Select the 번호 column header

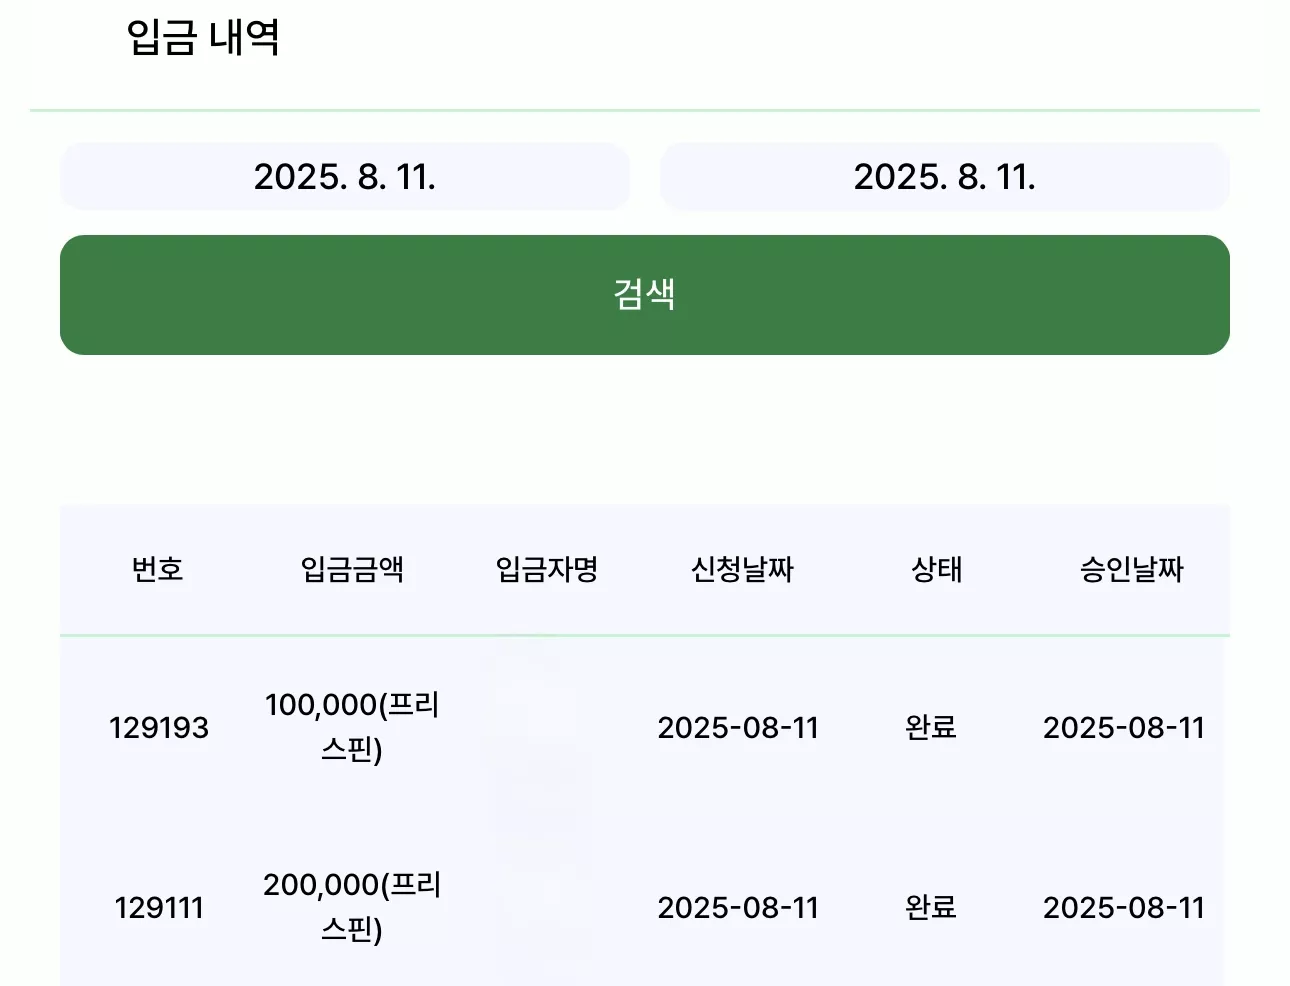coord(158,569)
